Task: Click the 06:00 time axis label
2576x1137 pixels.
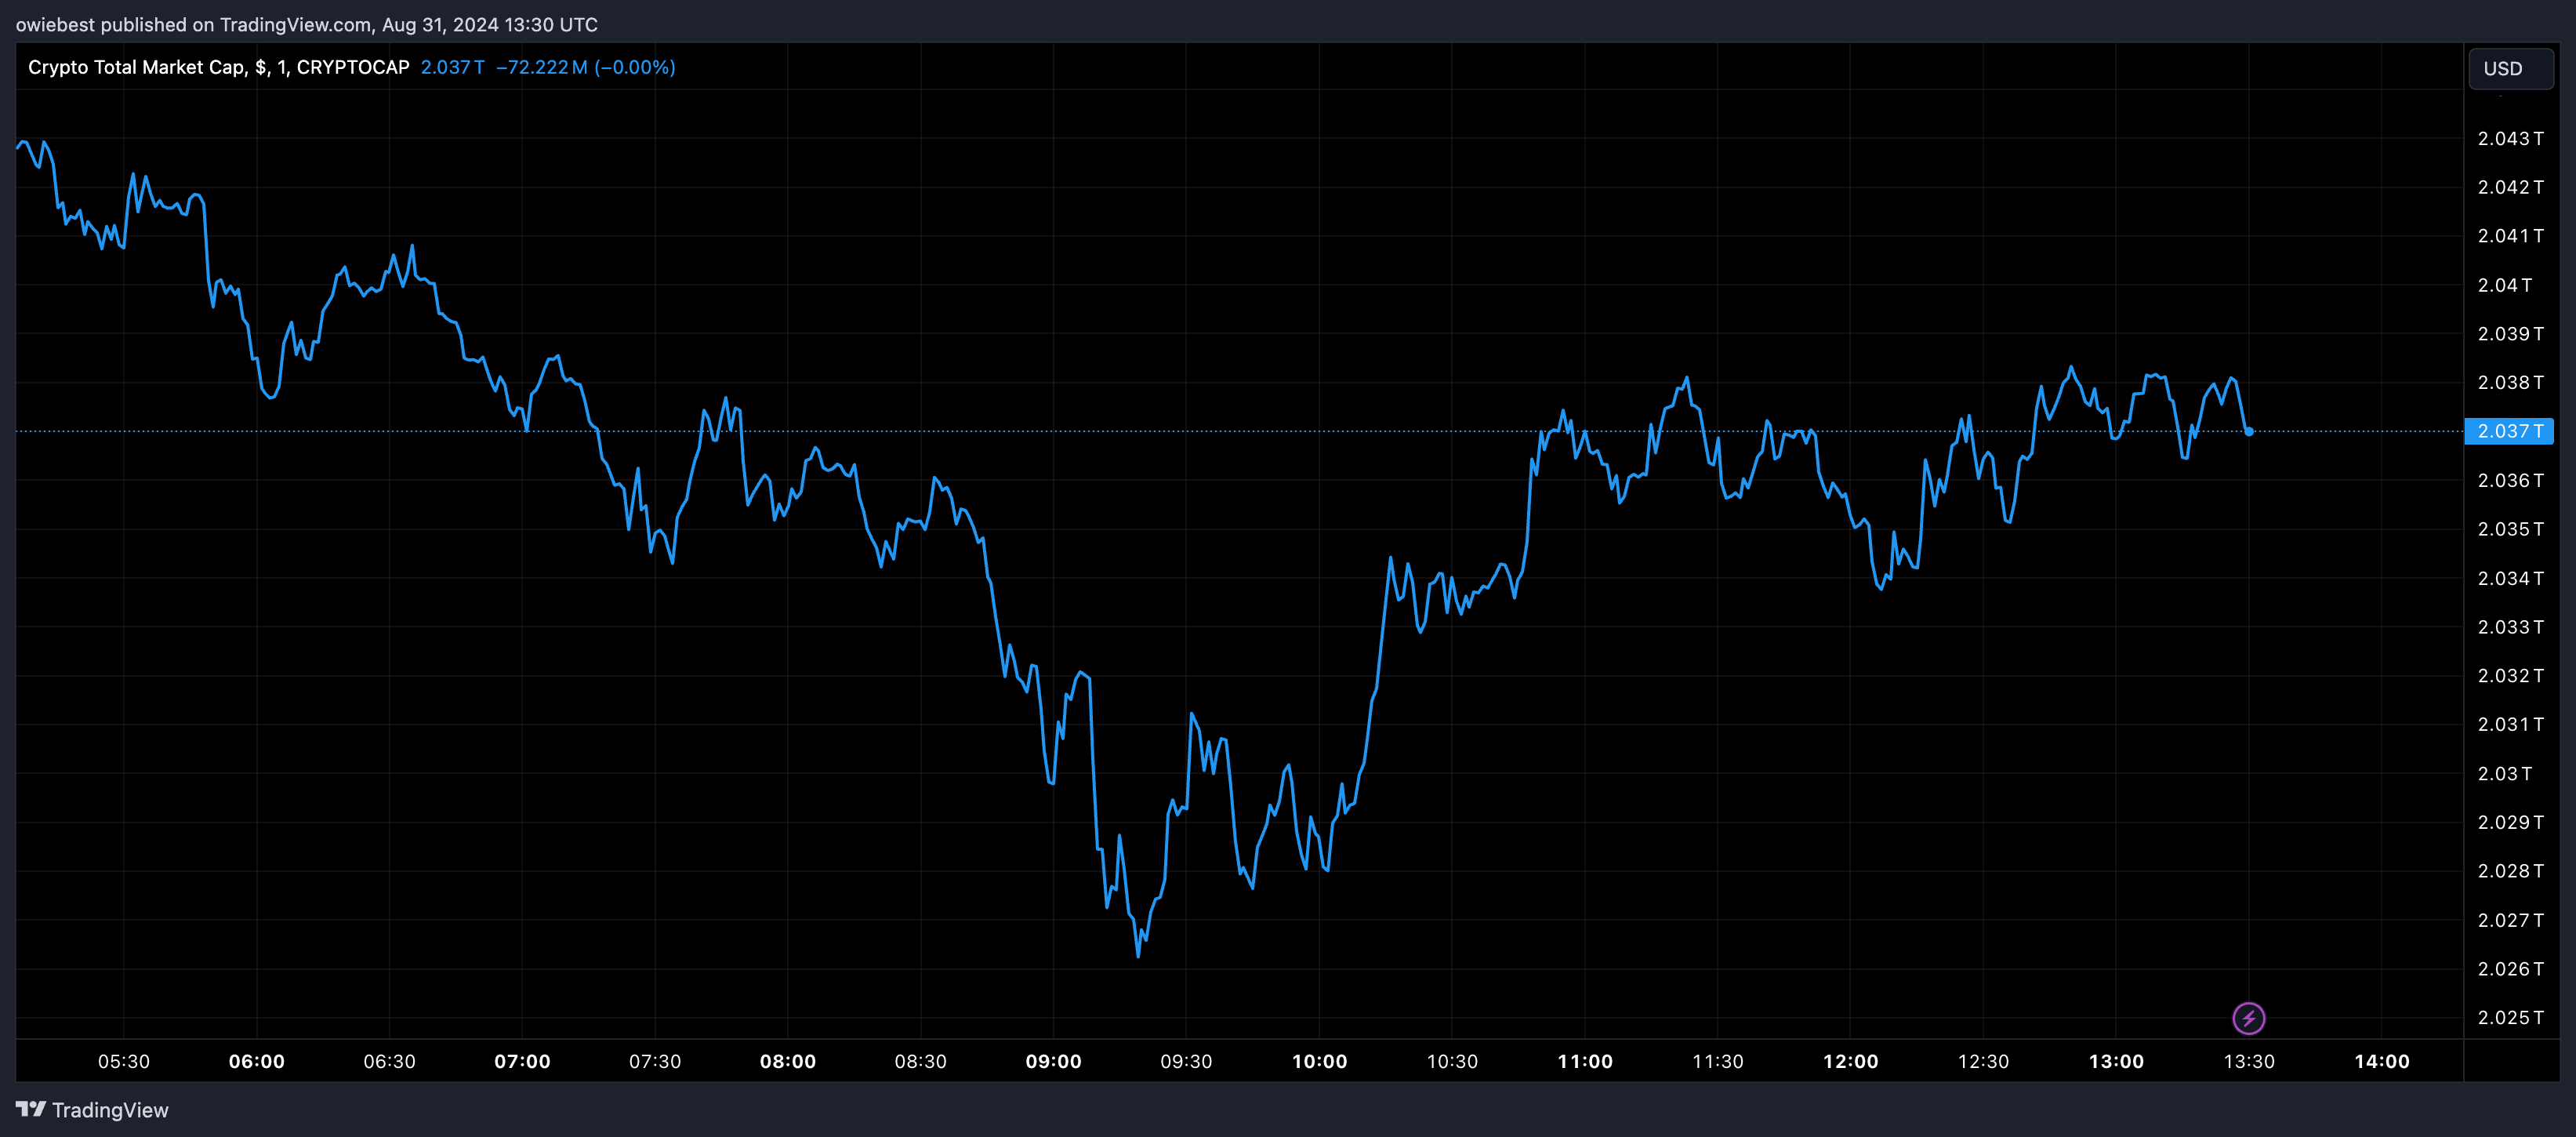Action: coord(257,1061)
